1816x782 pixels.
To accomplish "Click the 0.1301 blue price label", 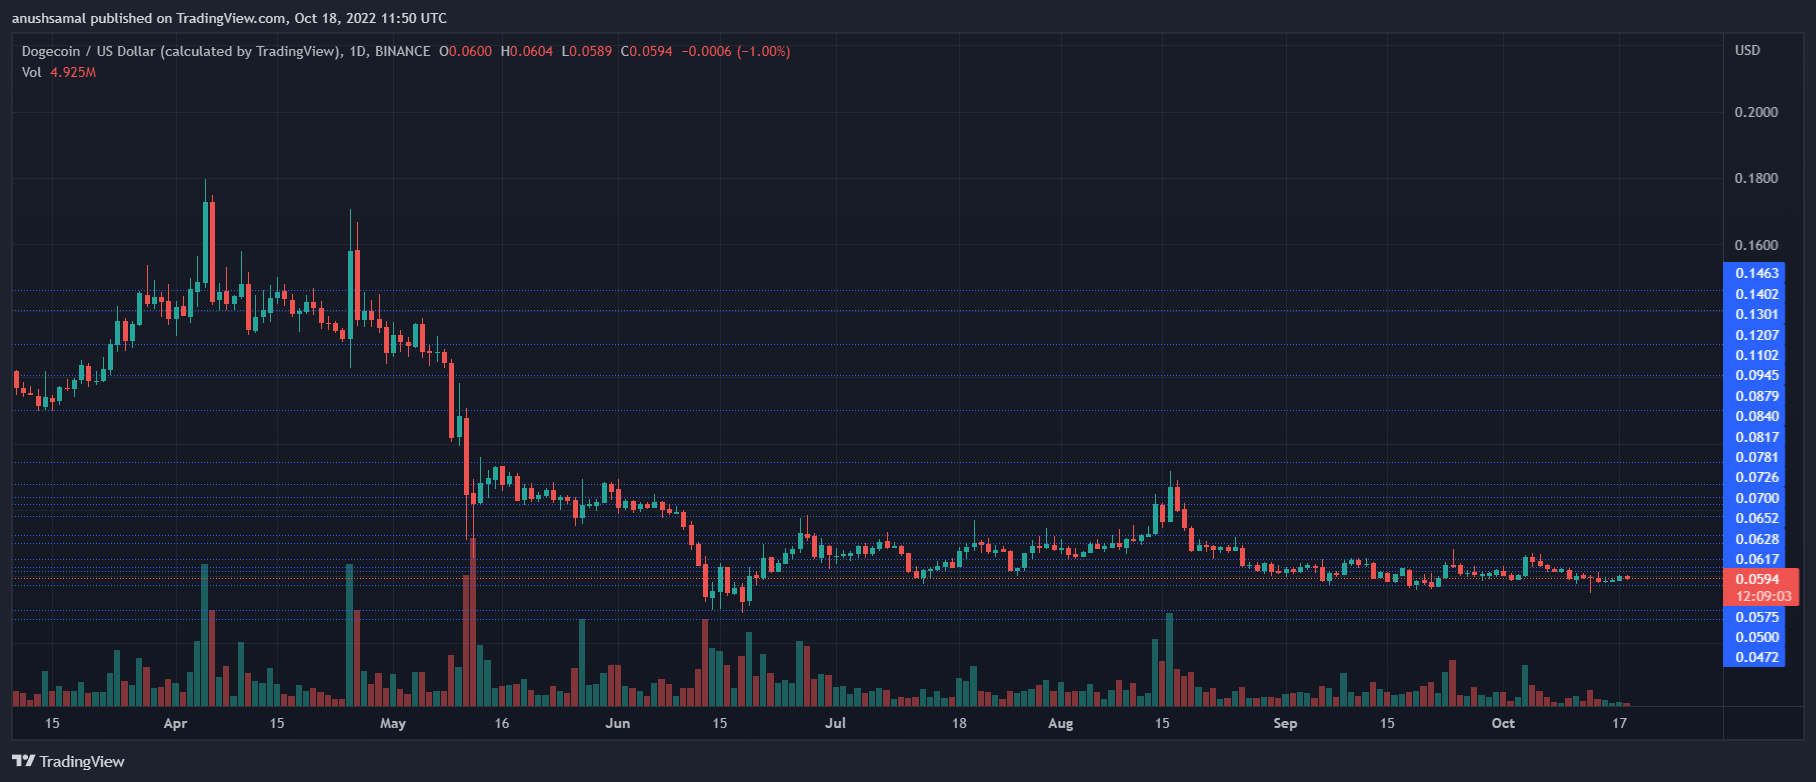I will 1757,314.
